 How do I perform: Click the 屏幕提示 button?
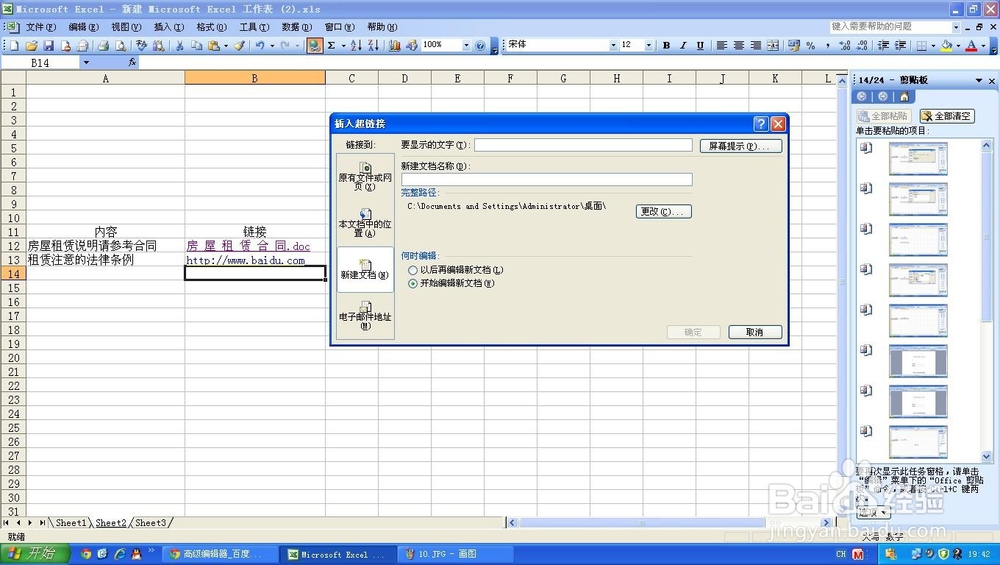coord(740,146)
